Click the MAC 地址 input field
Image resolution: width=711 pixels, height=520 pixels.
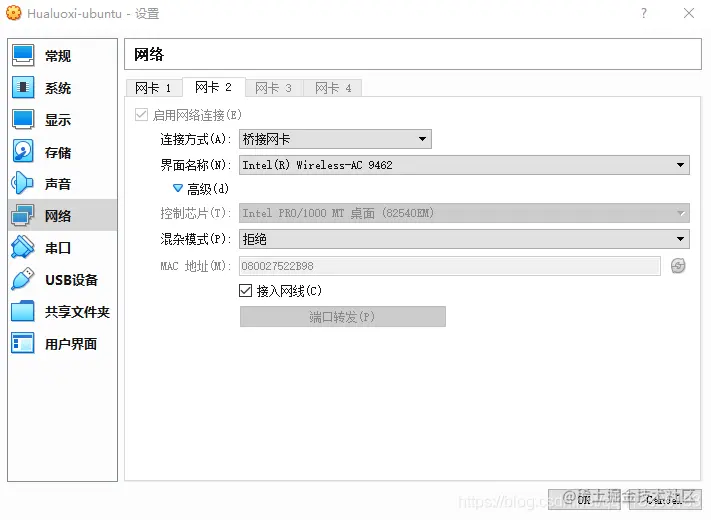tap(449, 266)
